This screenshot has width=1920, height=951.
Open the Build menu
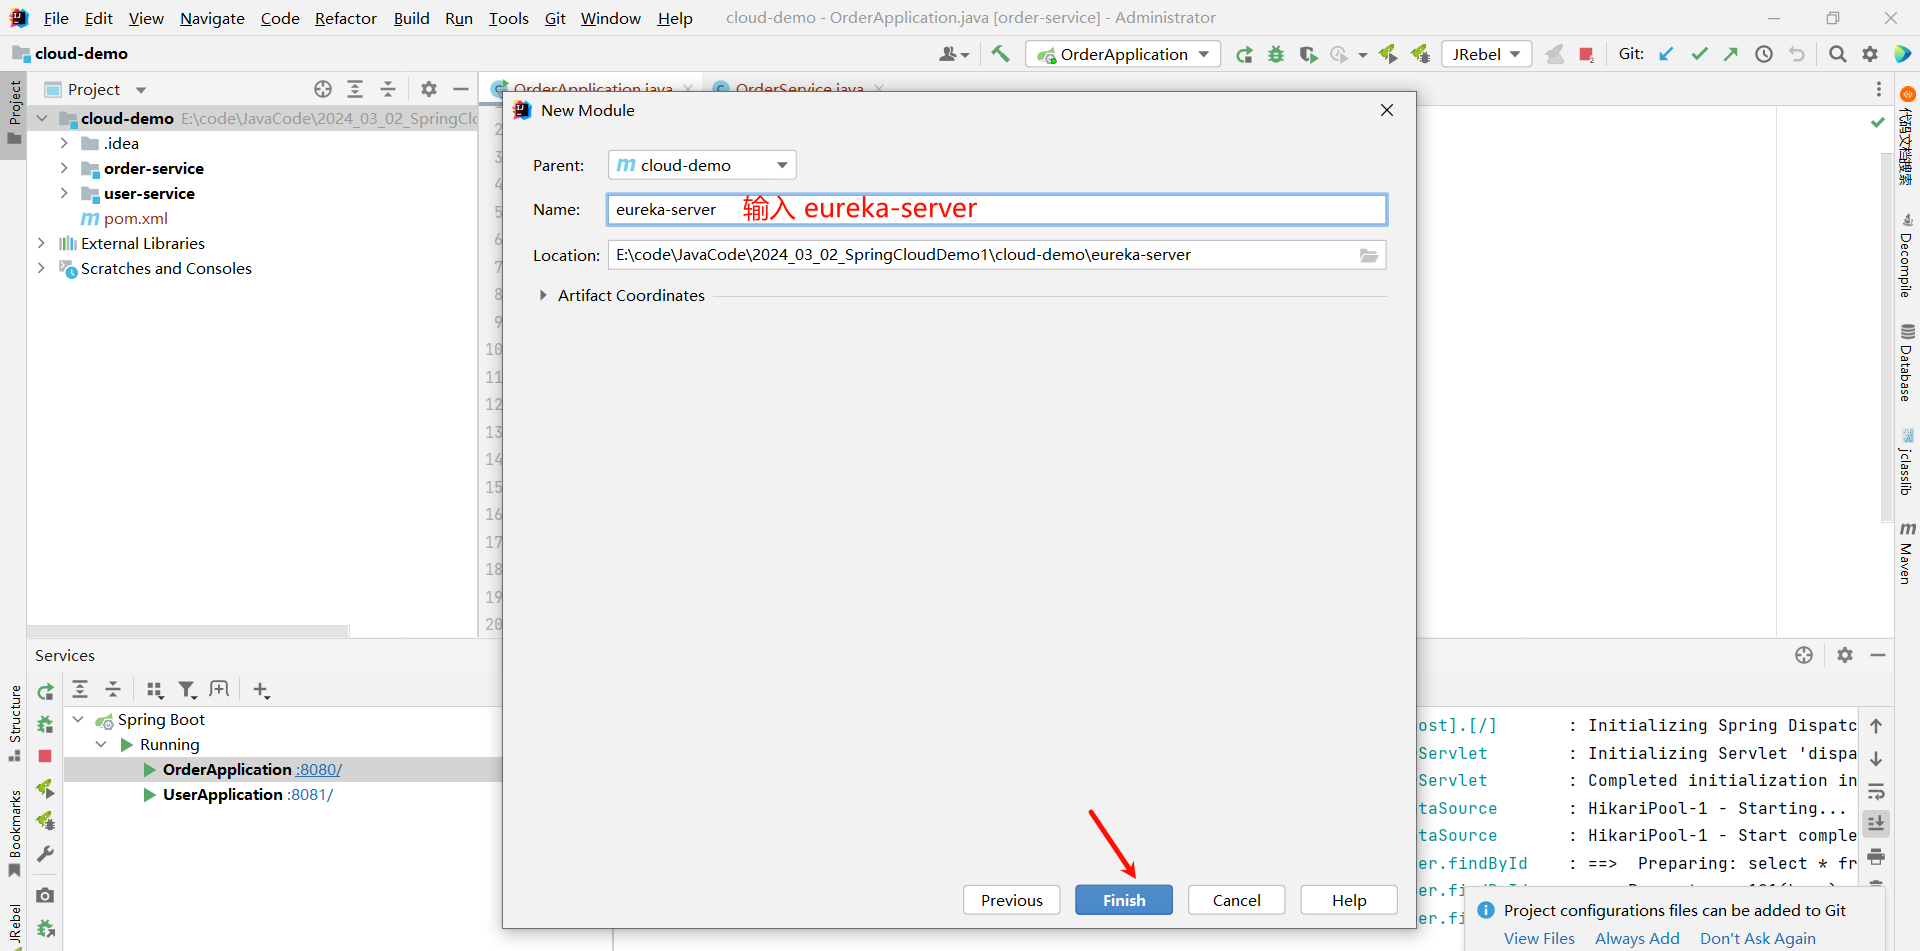(411, 18)
